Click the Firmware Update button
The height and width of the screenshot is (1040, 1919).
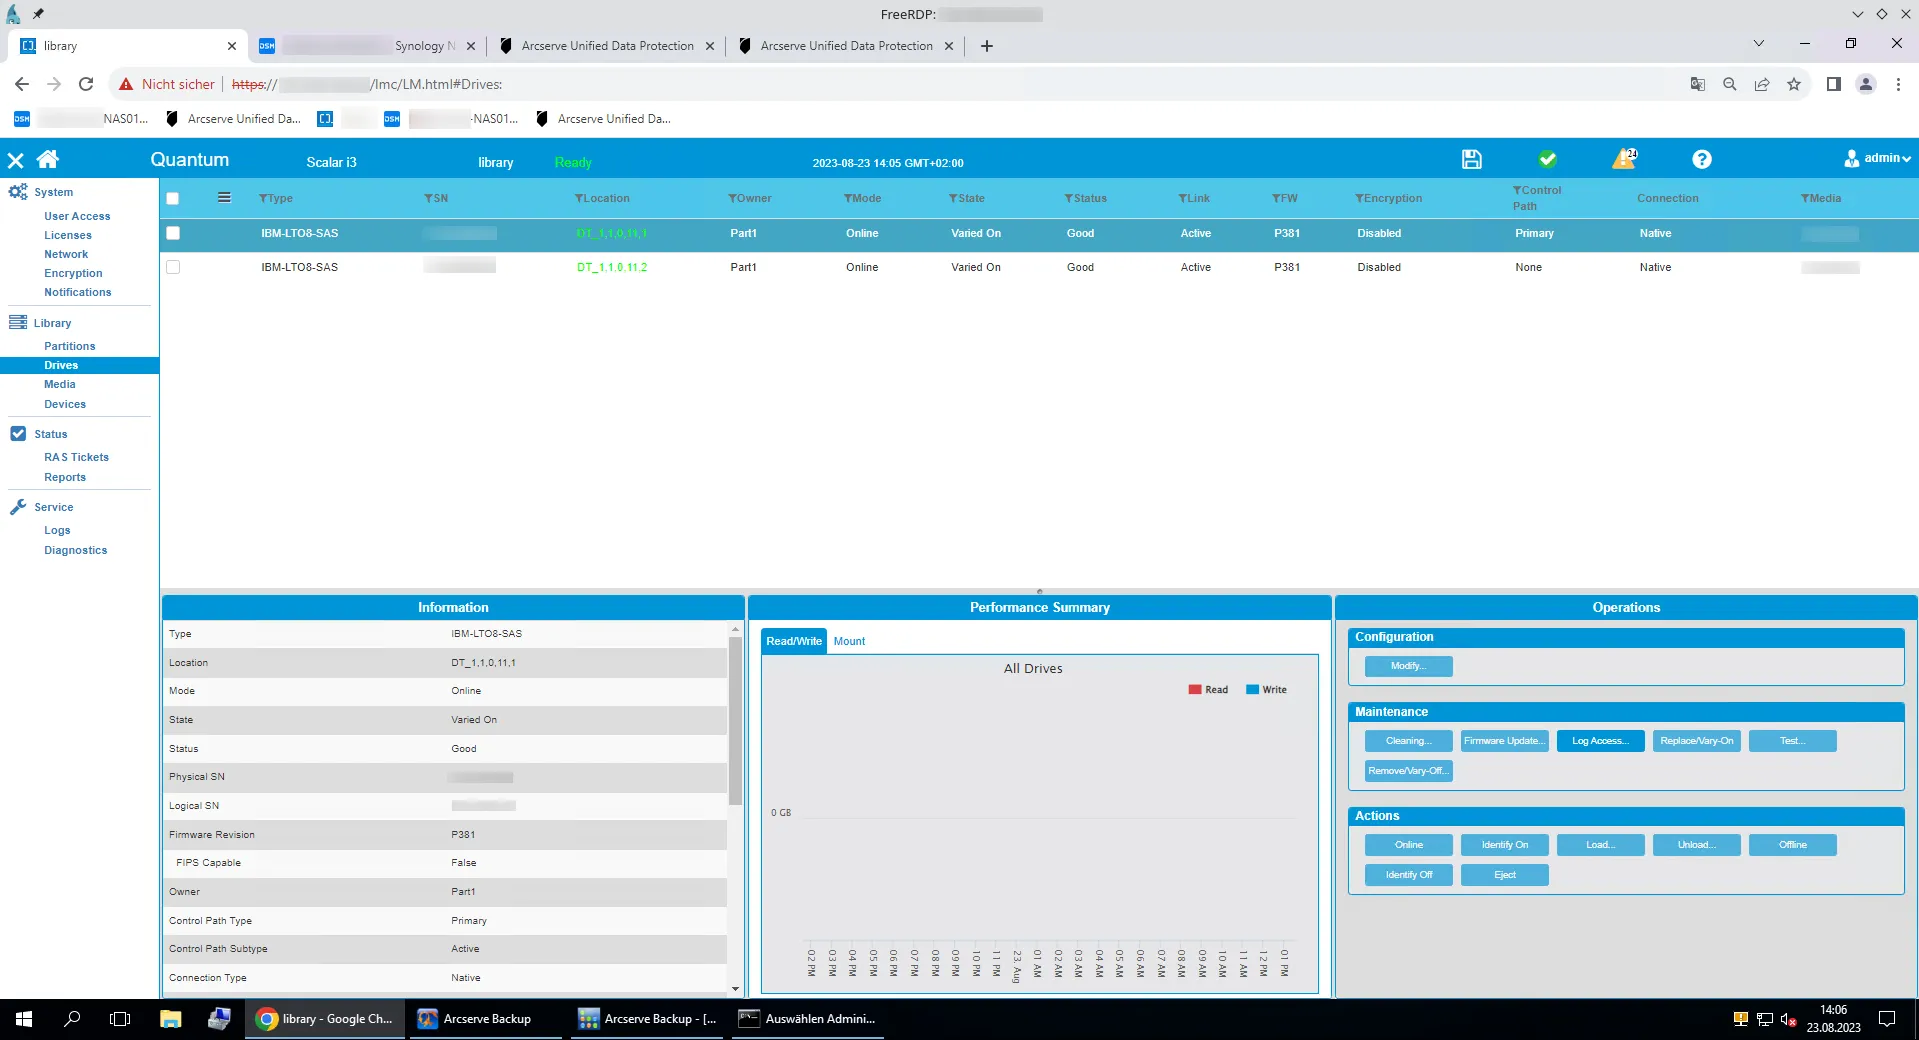(1504, 741)
